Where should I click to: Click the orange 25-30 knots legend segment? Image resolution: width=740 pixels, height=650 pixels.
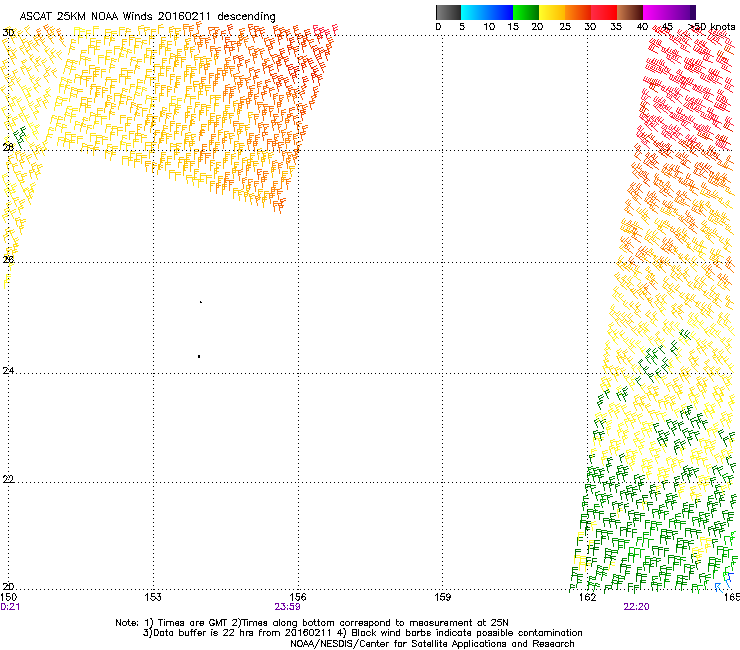[578, 12]
